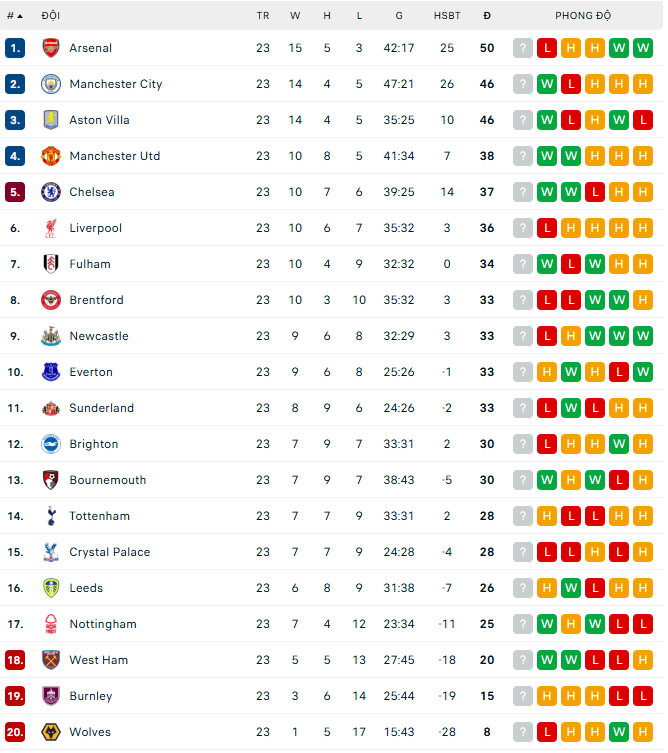668x753 pixels.
Task: Open the Manchester Utd team link
Action: click(114, 156)
